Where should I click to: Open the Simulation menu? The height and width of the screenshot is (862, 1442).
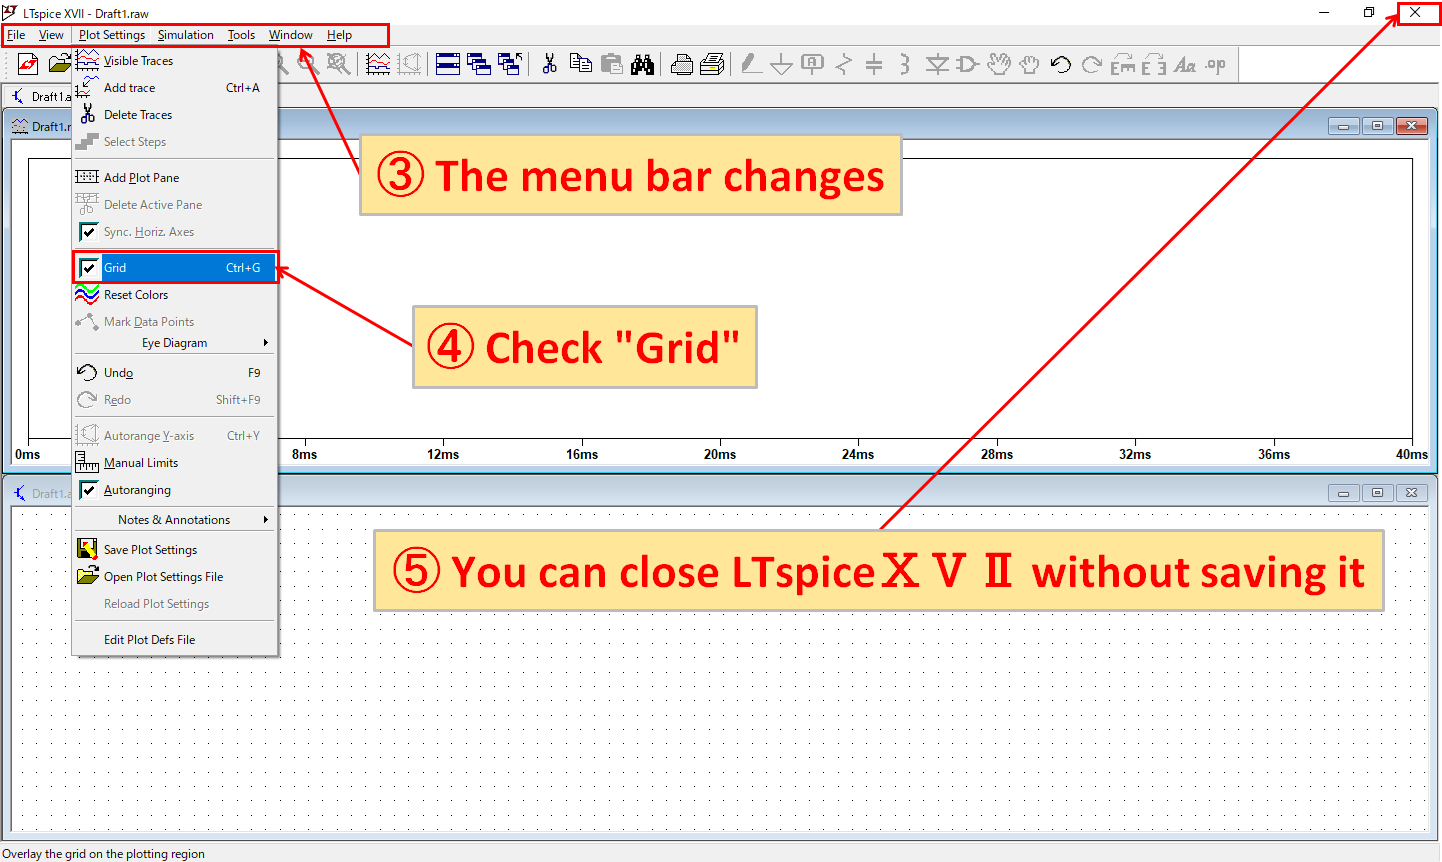(185, 34)
